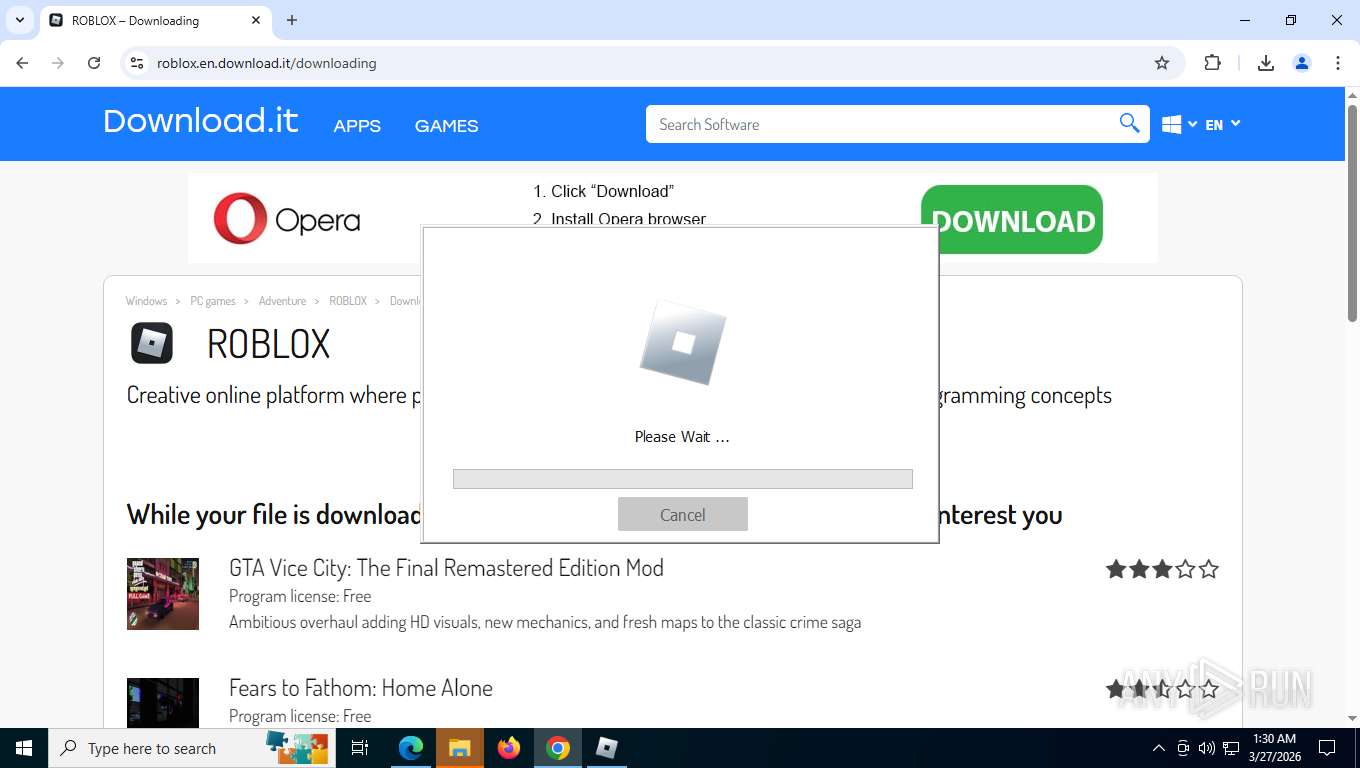Screen dimensions: 1360x768
Task: Click the Adventure breadcrumb link
Action: (x=282, y=301)
